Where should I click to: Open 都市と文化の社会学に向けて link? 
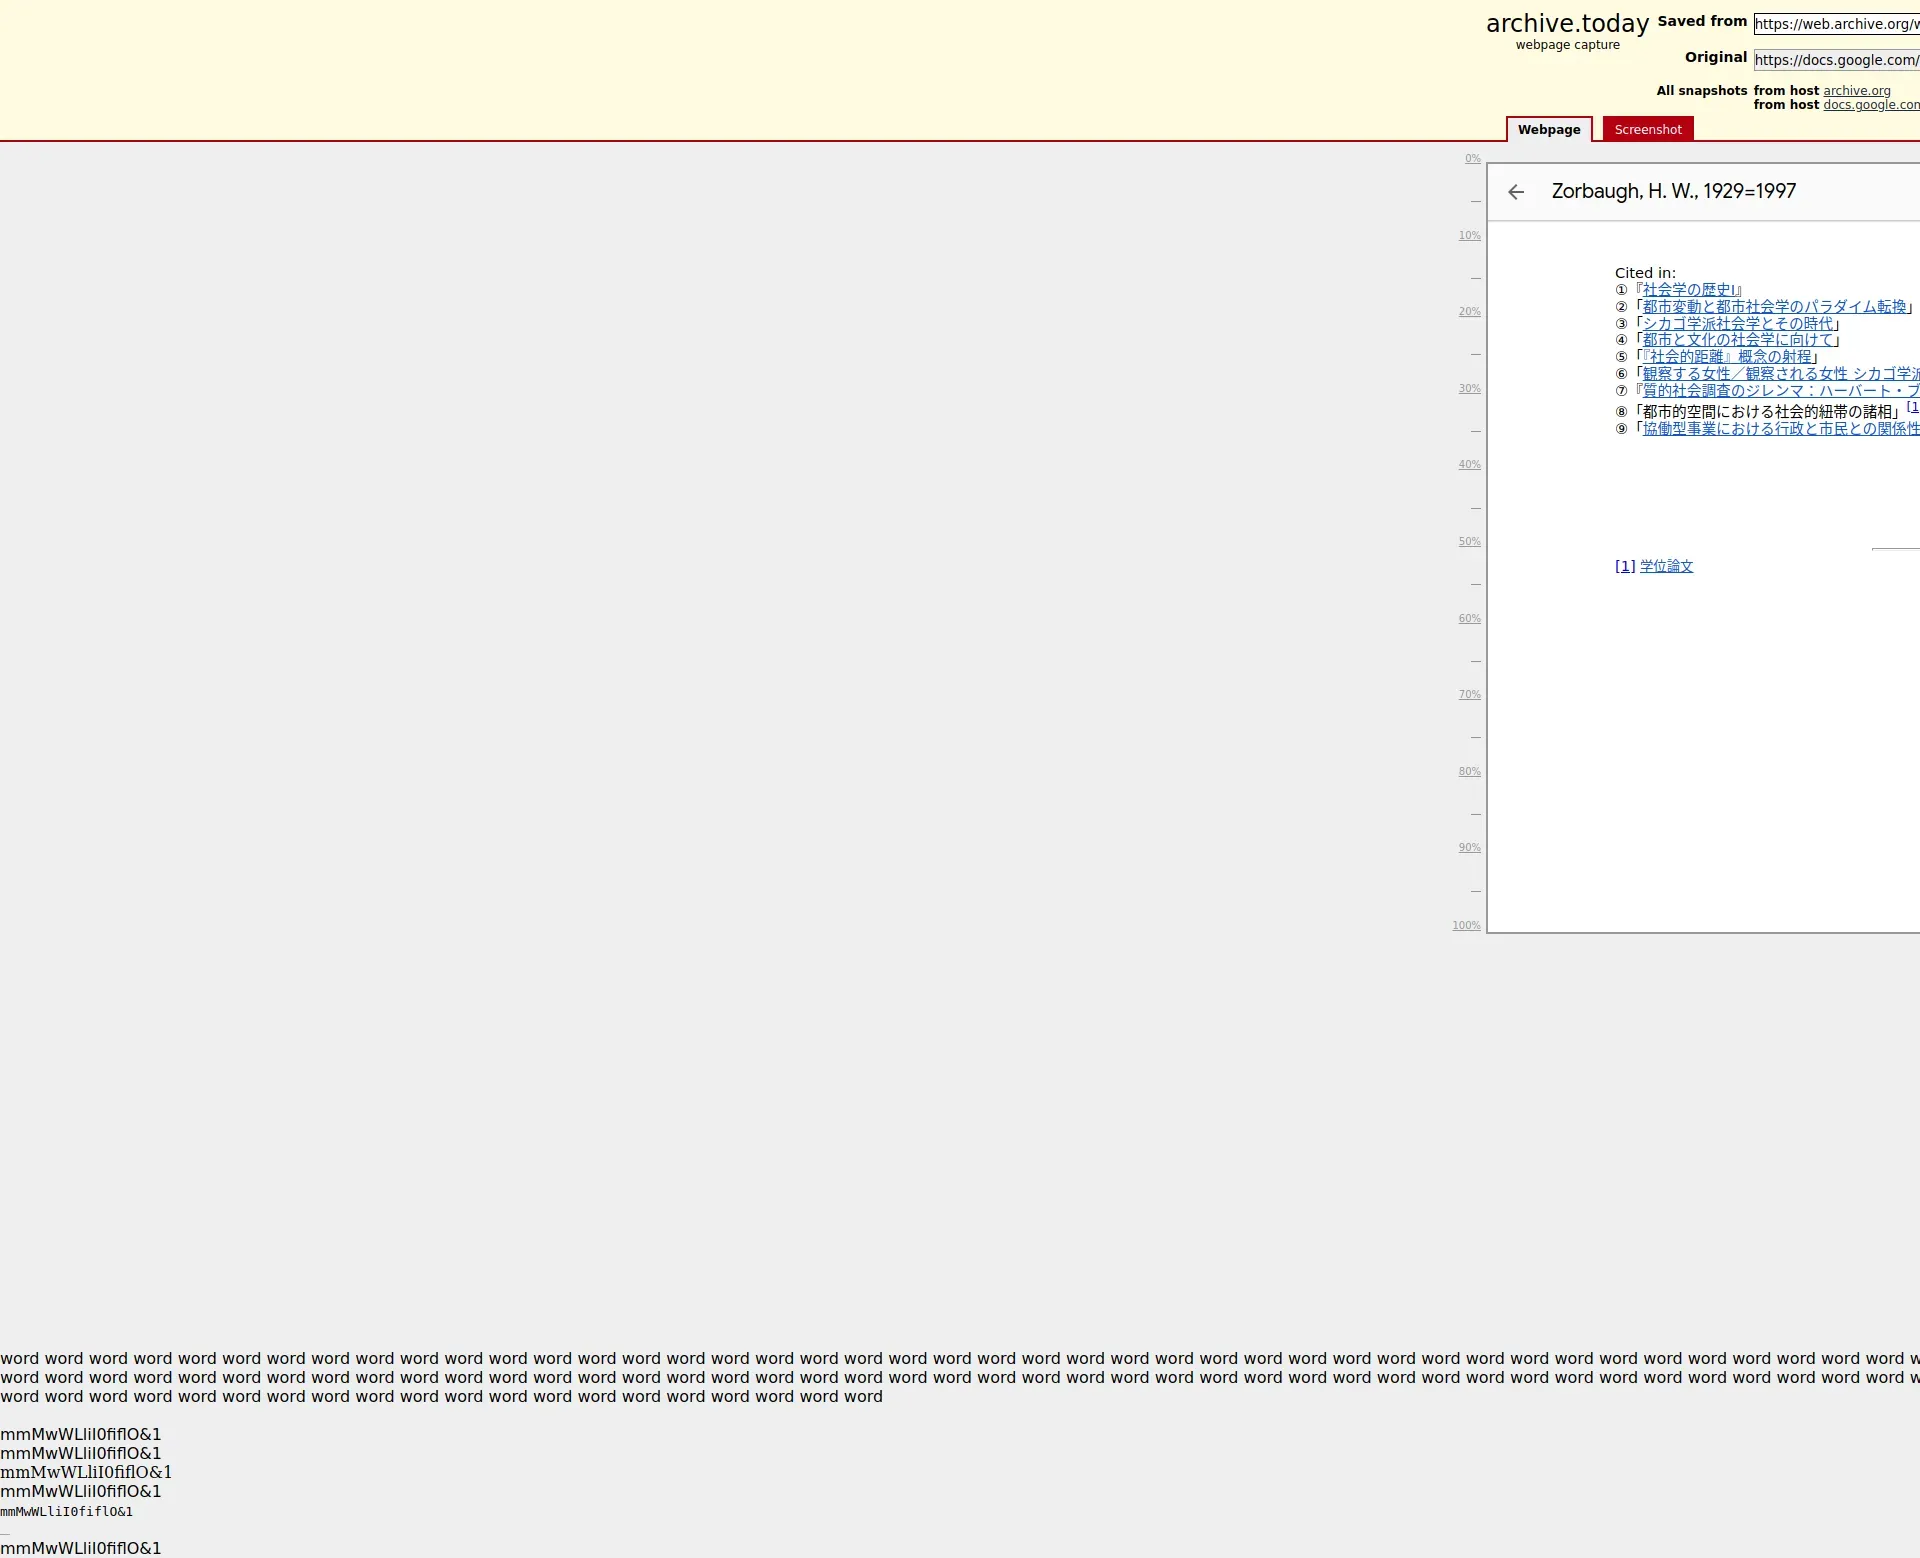1738,340
